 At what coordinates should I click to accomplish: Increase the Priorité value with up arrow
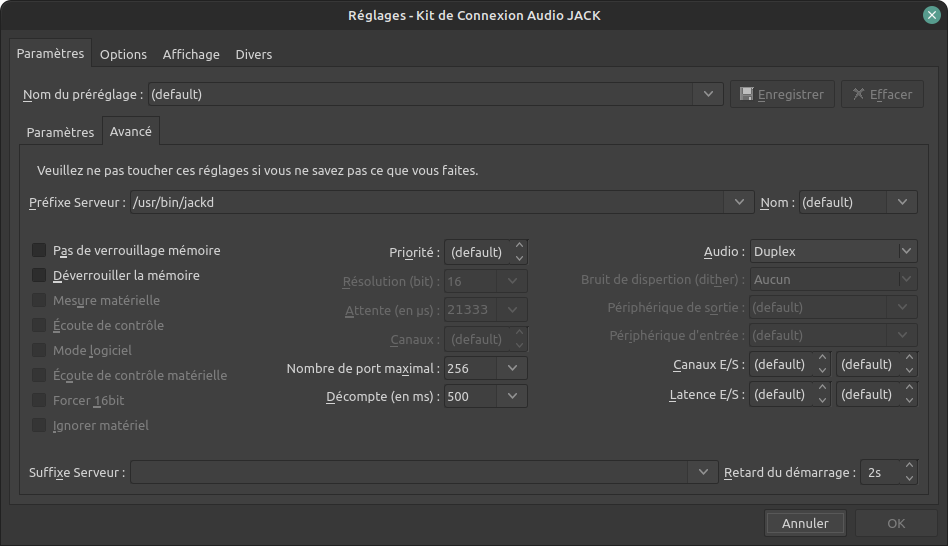(519, 246)
